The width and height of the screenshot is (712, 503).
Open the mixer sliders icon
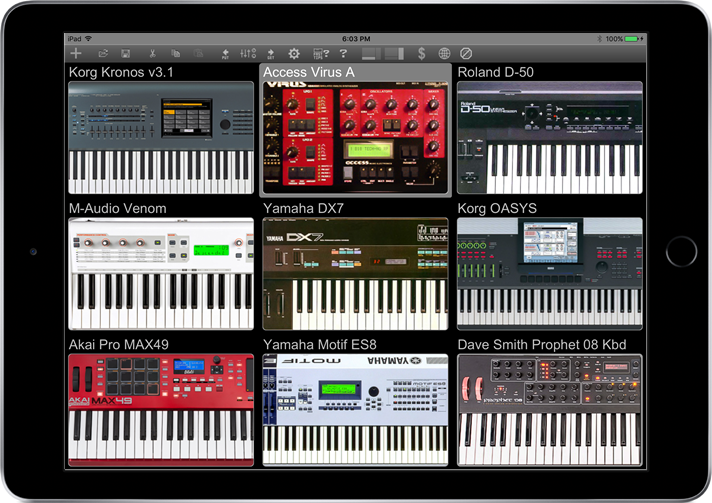[x=248, y=54]
